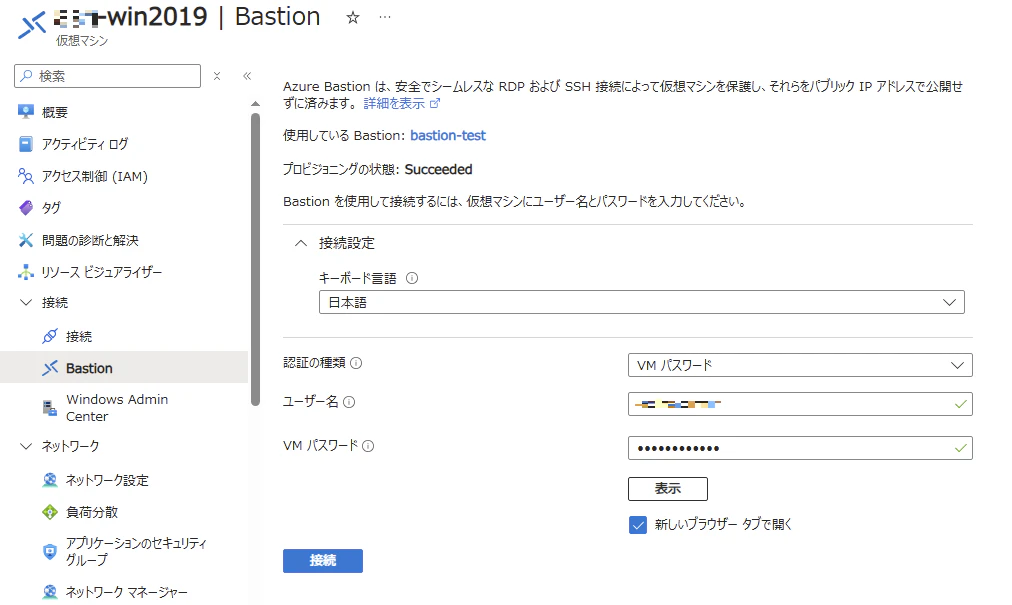1012x605 pixels.
Task: Click the リソース ビジュアライザー icon
Action: pyautogui.click(x=26, y=272)
